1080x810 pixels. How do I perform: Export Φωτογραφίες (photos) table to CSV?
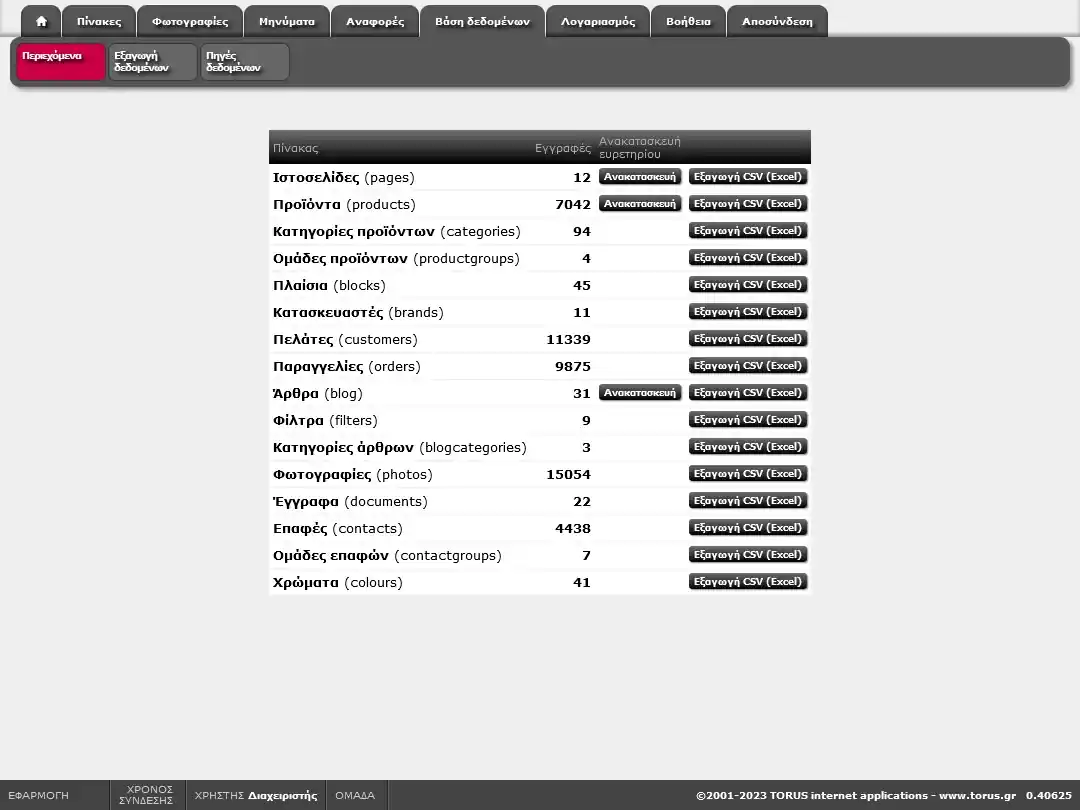pos(748,474)
